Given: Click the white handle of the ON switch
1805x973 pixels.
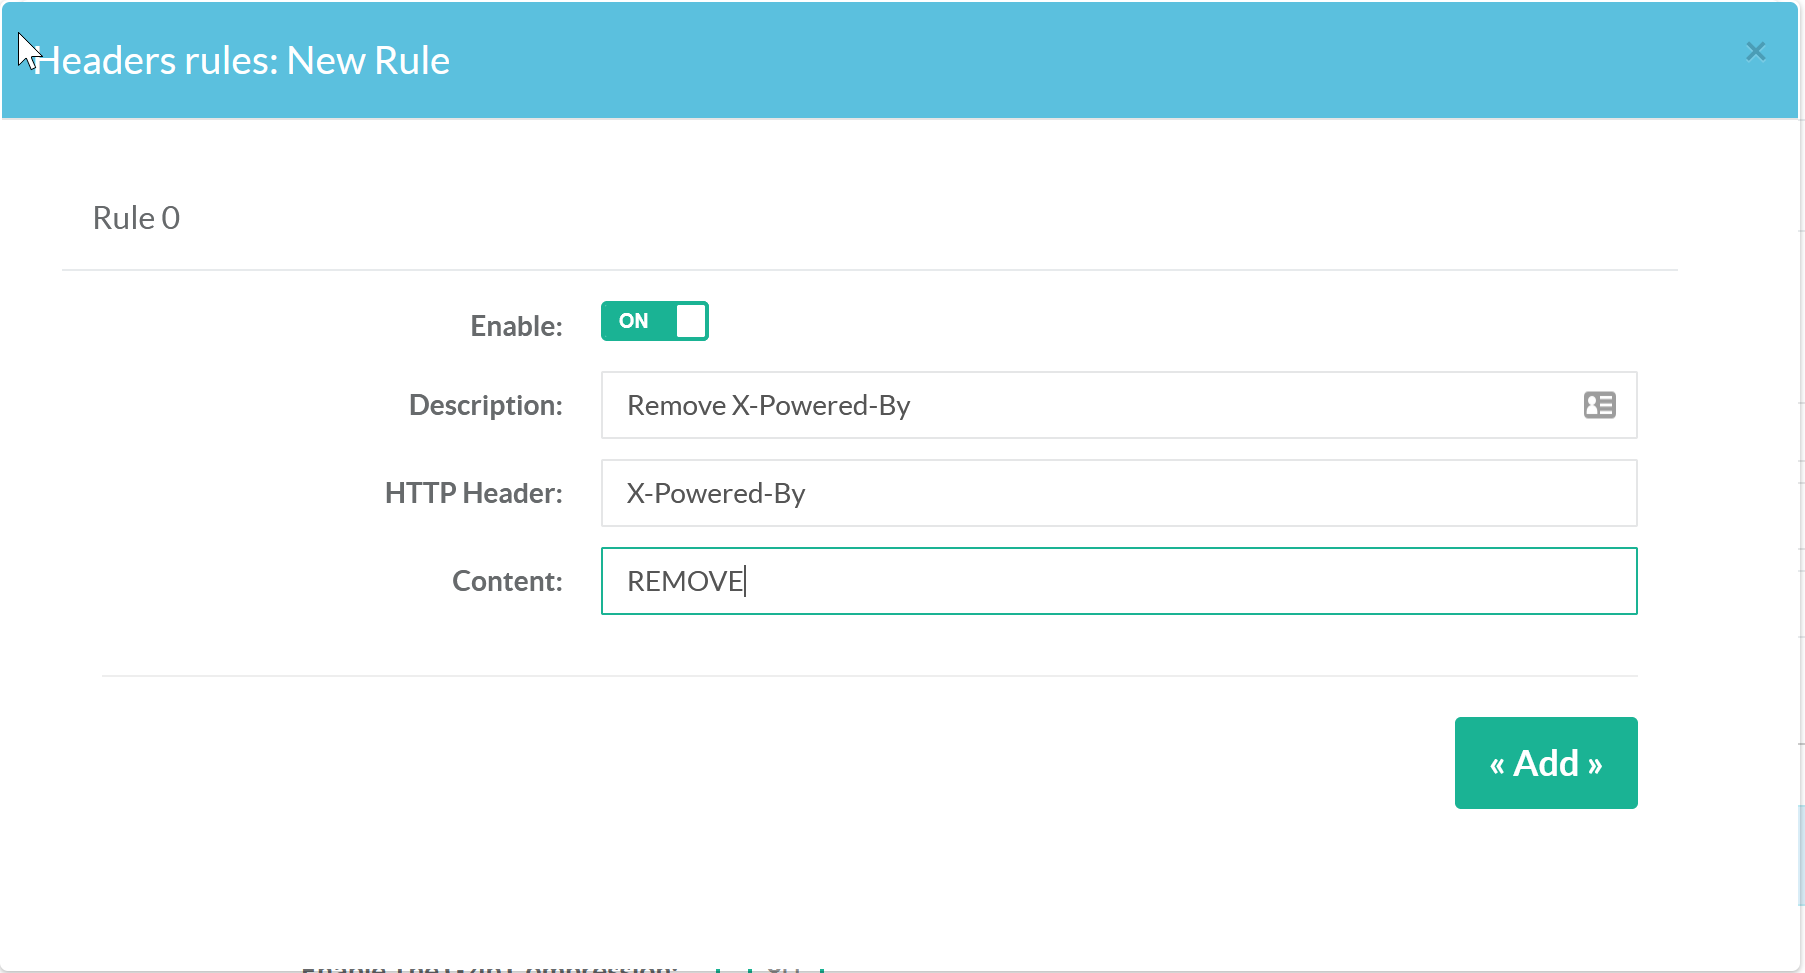Looking at the screenshot, I should pos(691,321).
